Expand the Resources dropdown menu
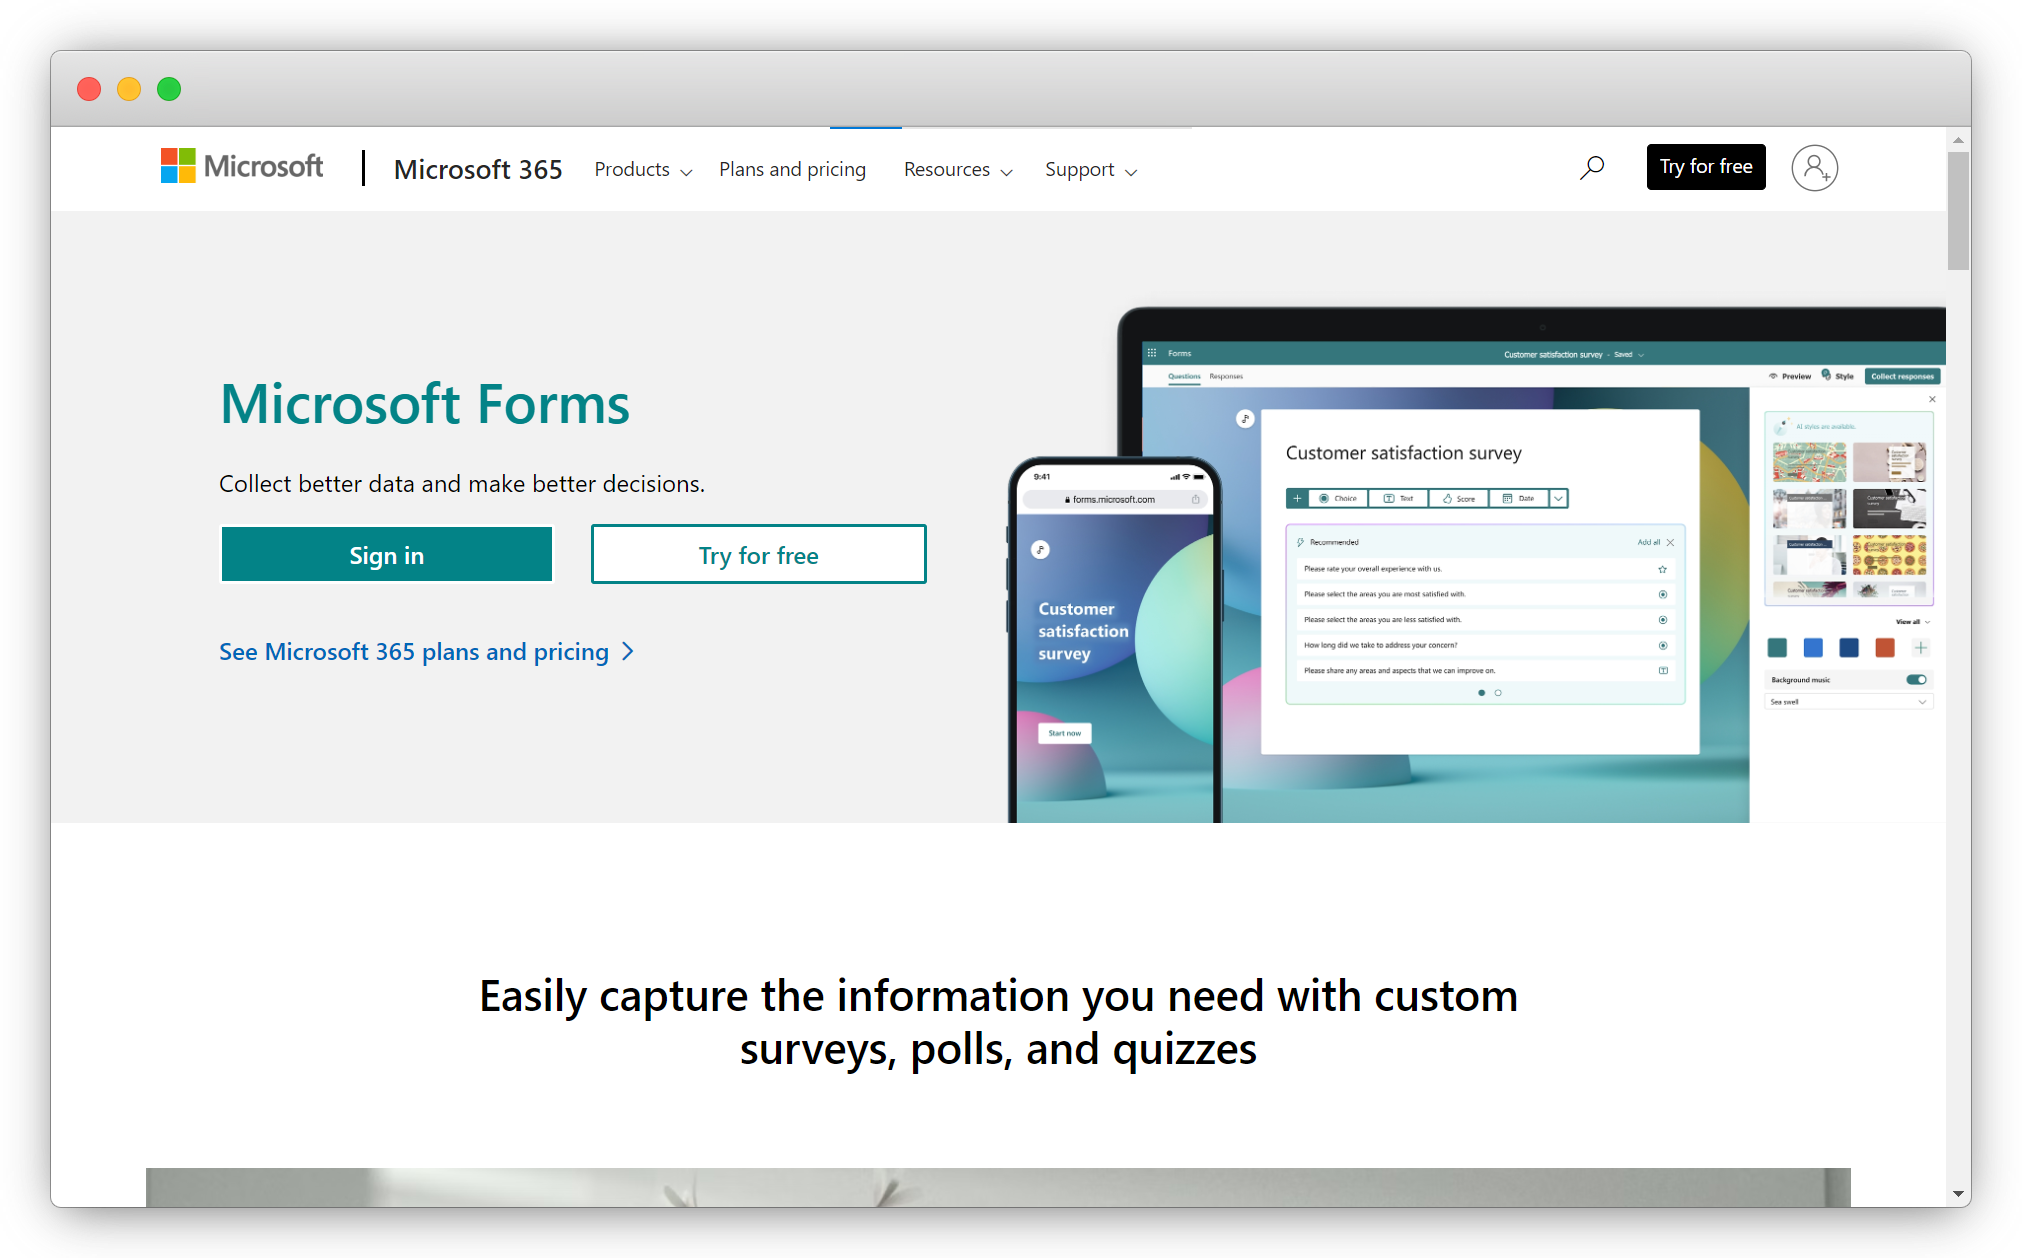2022x1258 pixels. (x=958, y=168)
